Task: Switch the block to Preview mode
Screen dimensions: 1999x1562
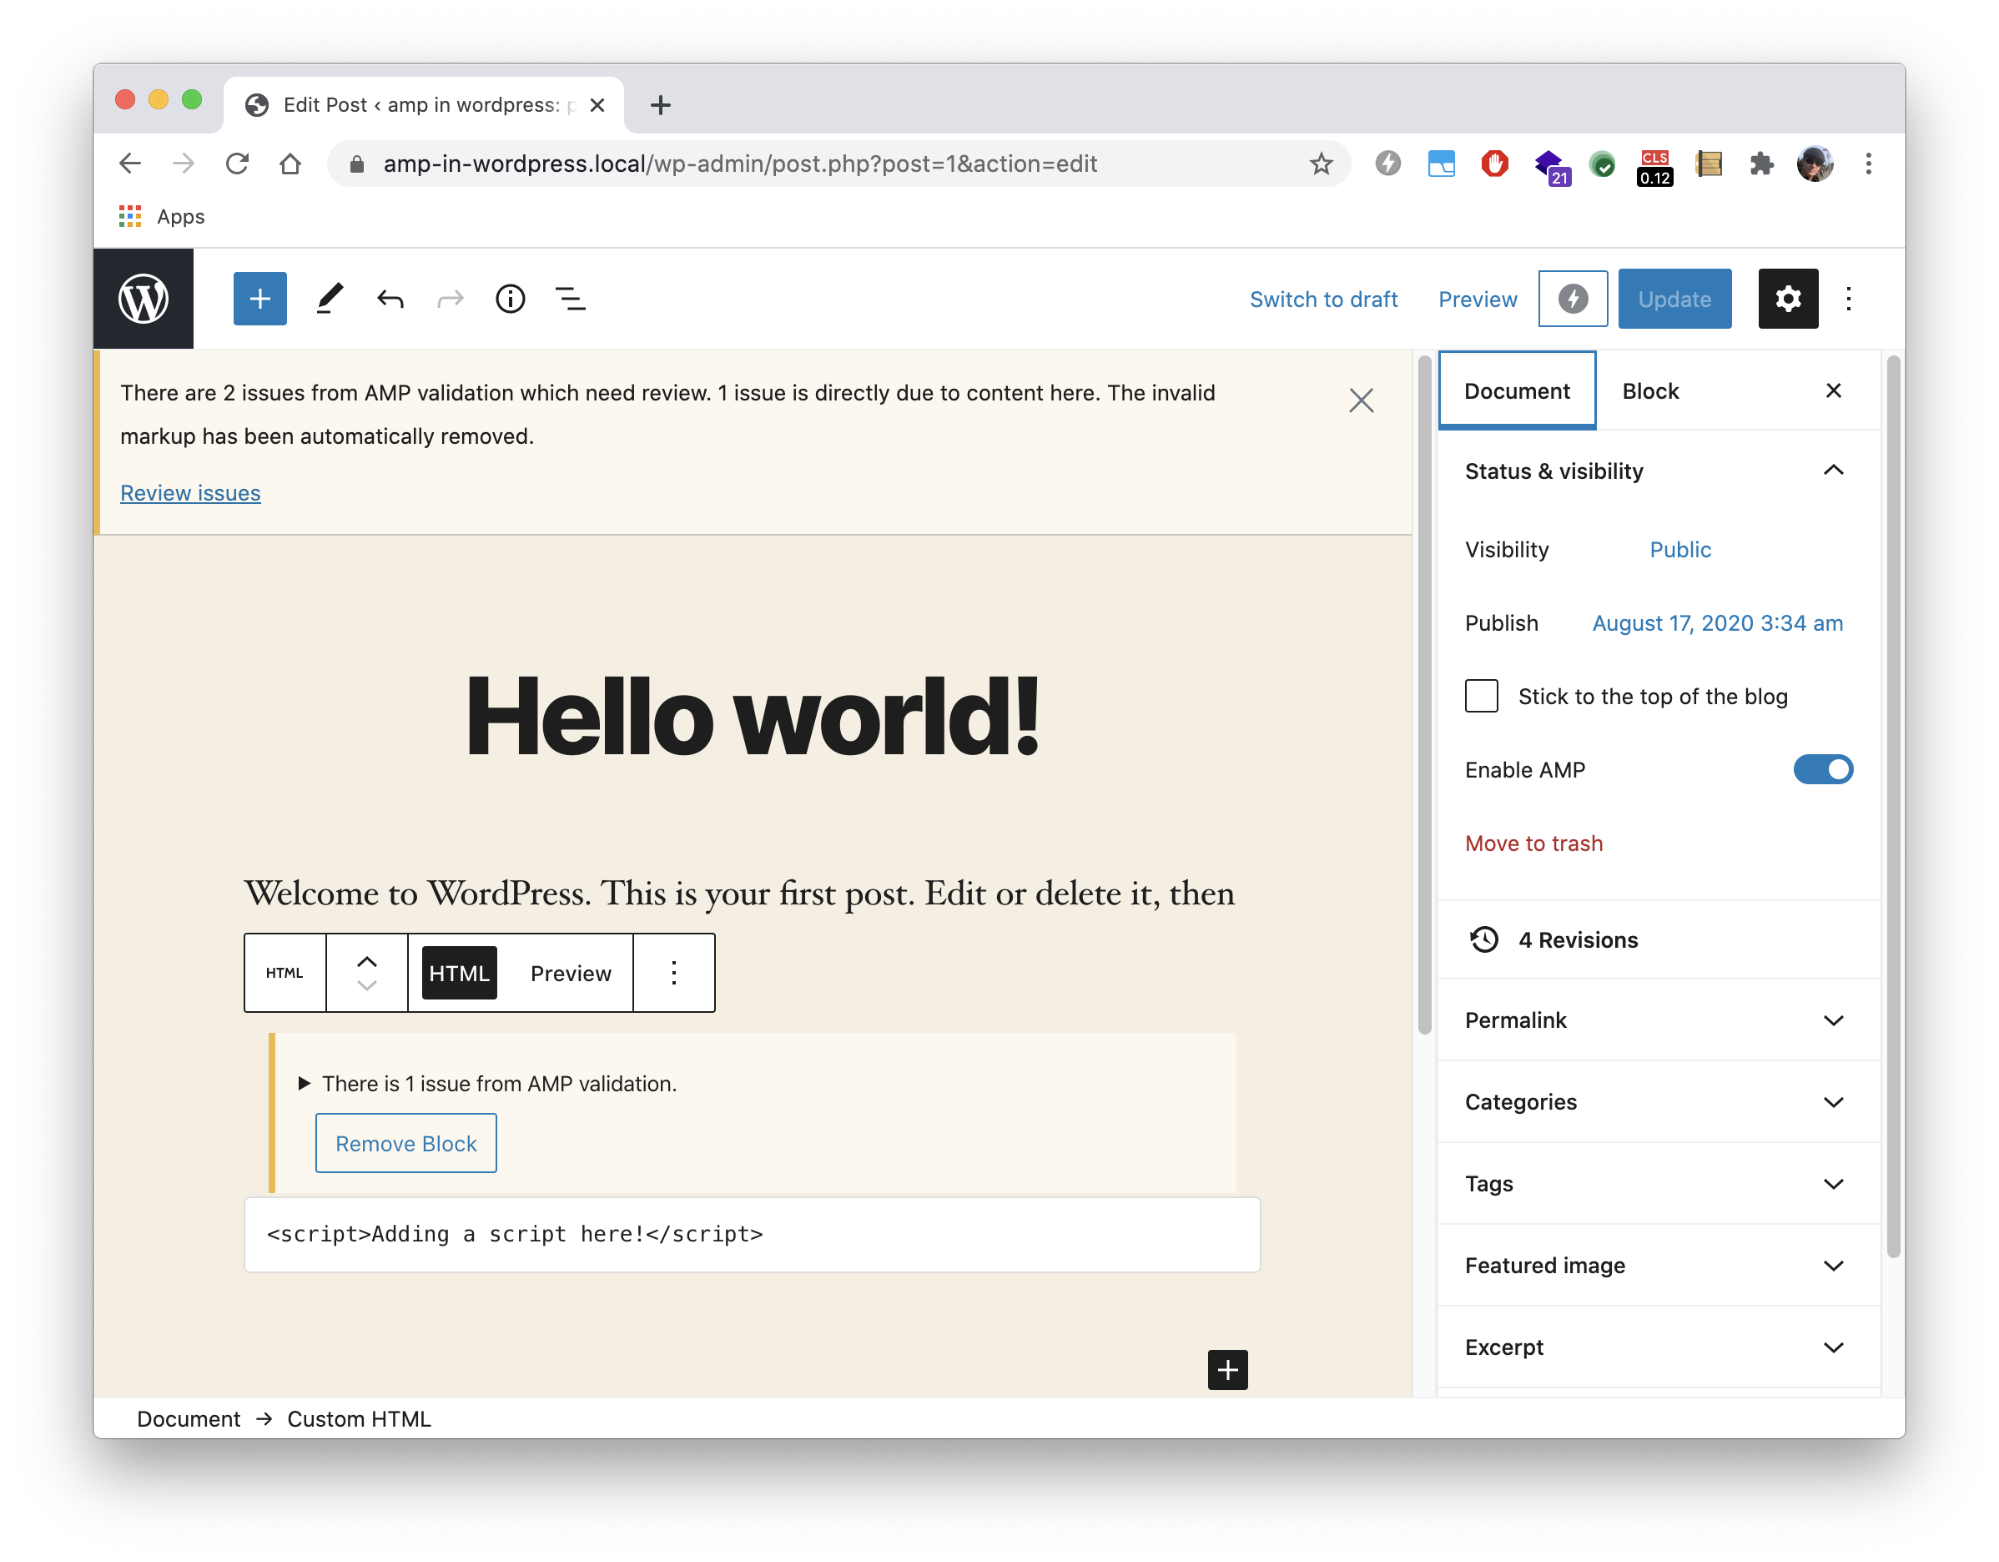Action: pos(570,972)
